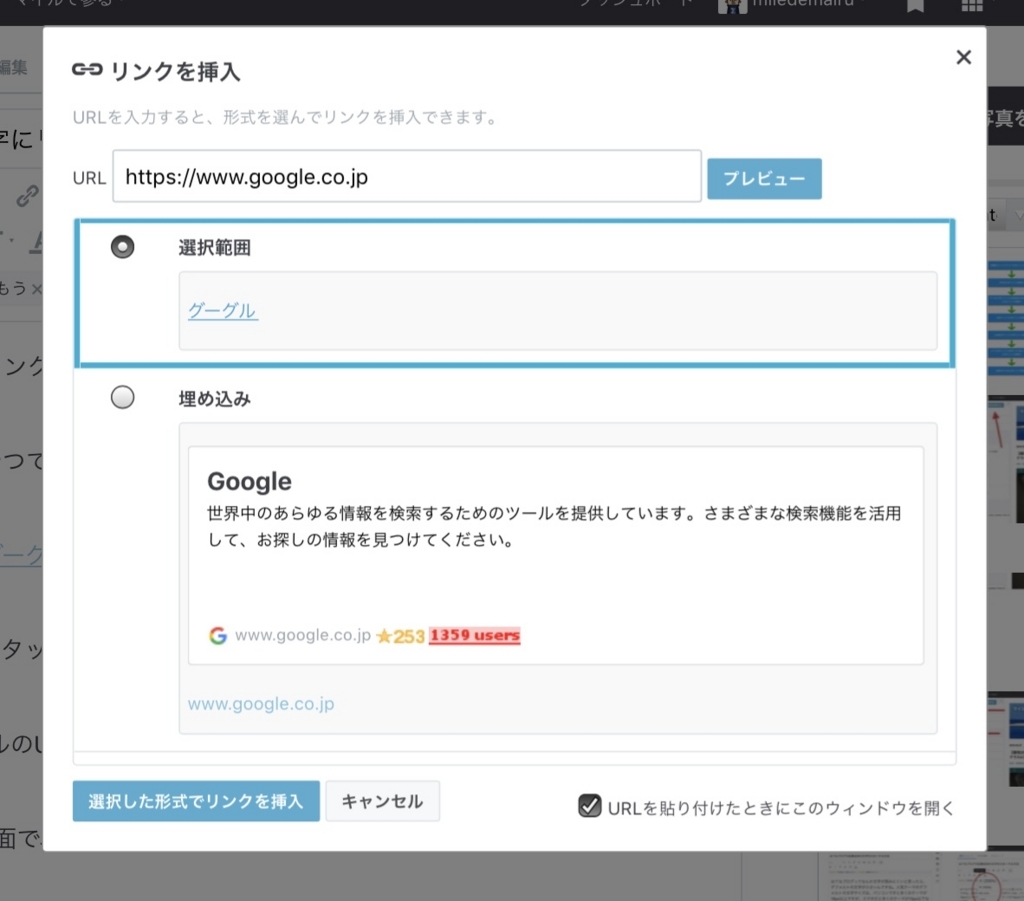Click the キャンセル button
The image size is (1024, 901).
tap(383, 801)
